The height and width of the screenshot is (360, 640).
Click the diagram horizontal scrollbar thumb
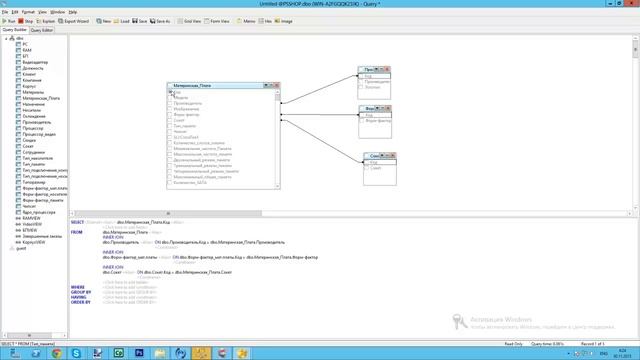click(x=168, y=213)
